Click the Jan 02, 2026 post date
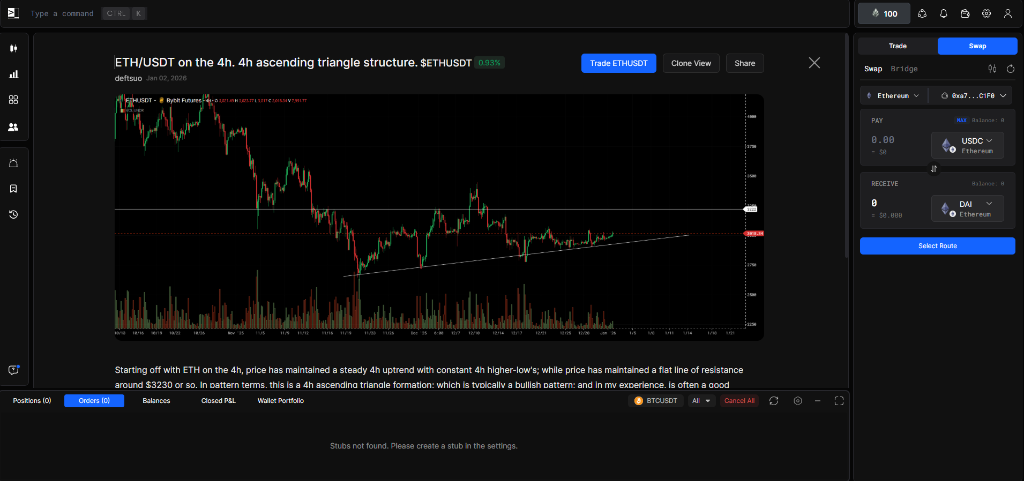This screenshot has width=1024, height=481. tap(165, 78)
